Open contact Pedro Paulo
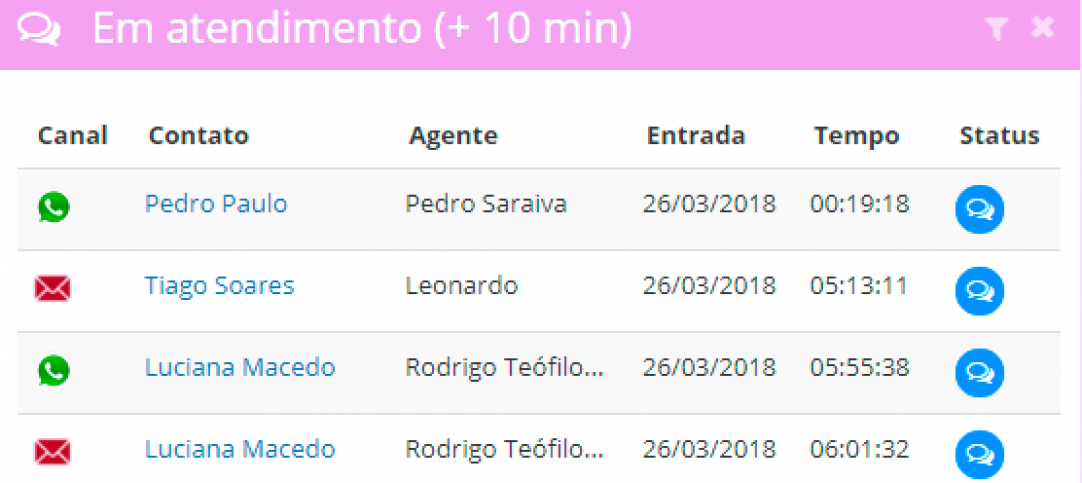The height and width of the screenshot is (483, 1082). click(216, 204)
